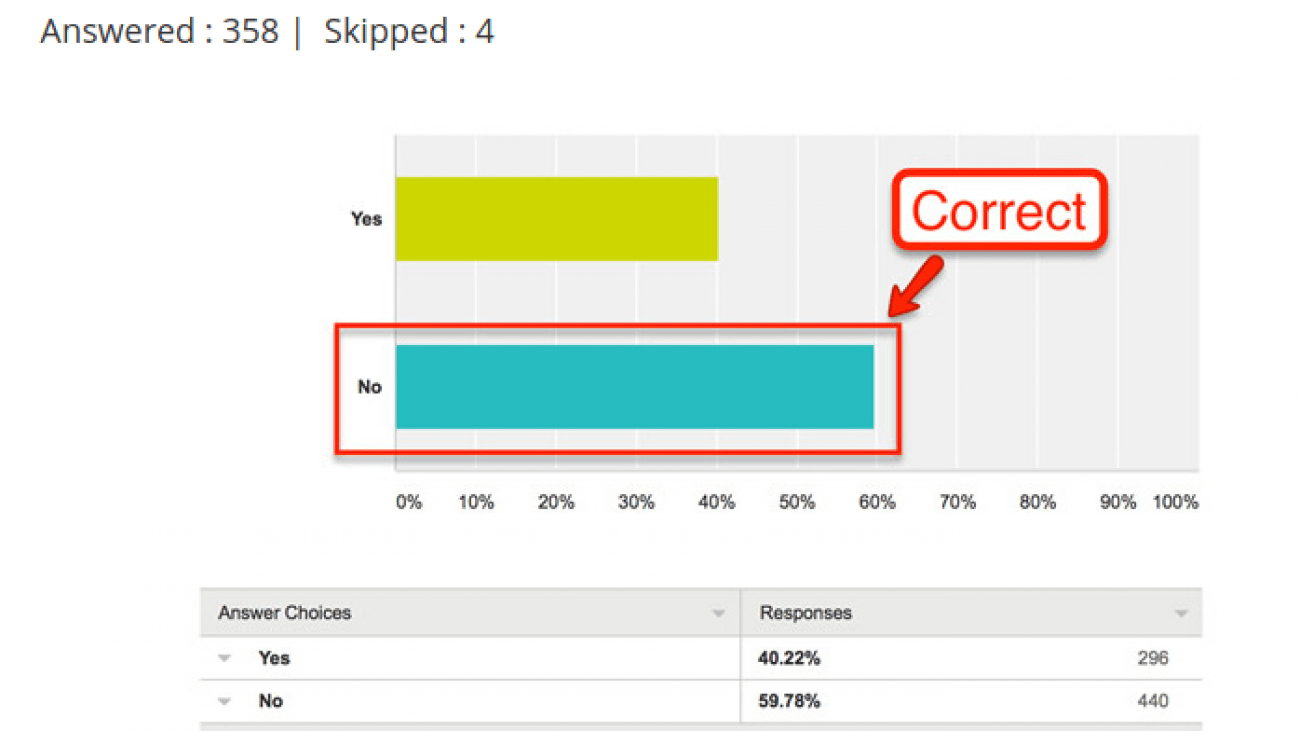Click the 296 response count
This screenshot has height=731, width=1300.
1152,658
